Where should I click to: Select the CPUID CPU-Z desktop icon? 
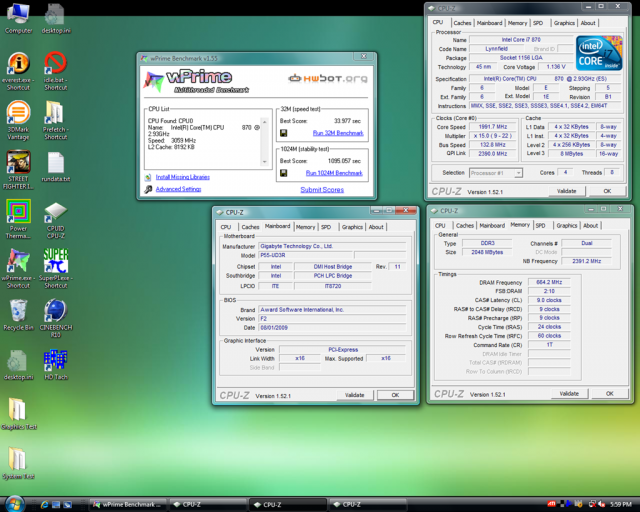56,220
